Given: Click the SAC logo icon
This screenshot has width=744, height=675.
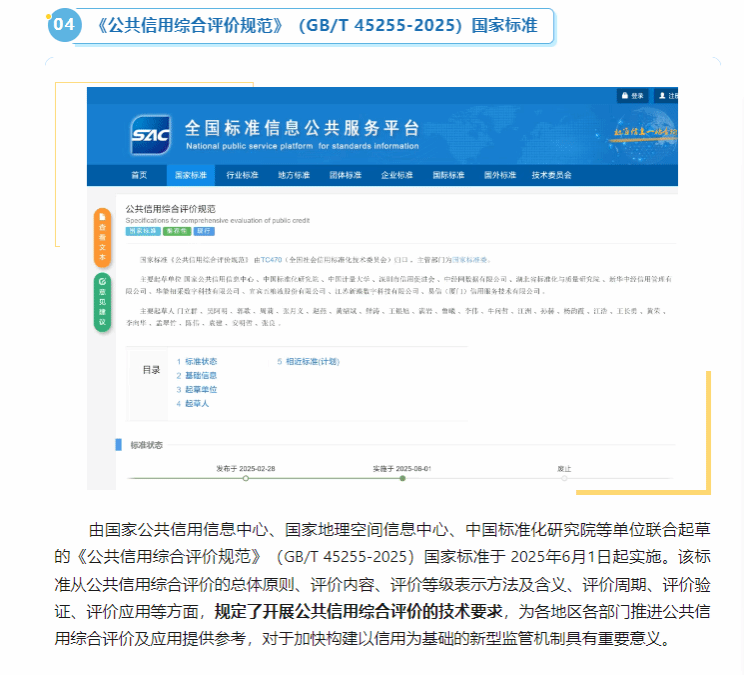Looking at the screenshot, I should [x=150, y=134].
